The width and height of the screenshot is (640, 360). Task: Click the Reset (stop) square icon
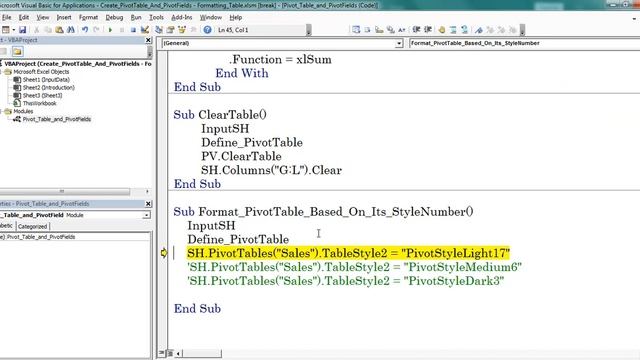coord(133,30)
